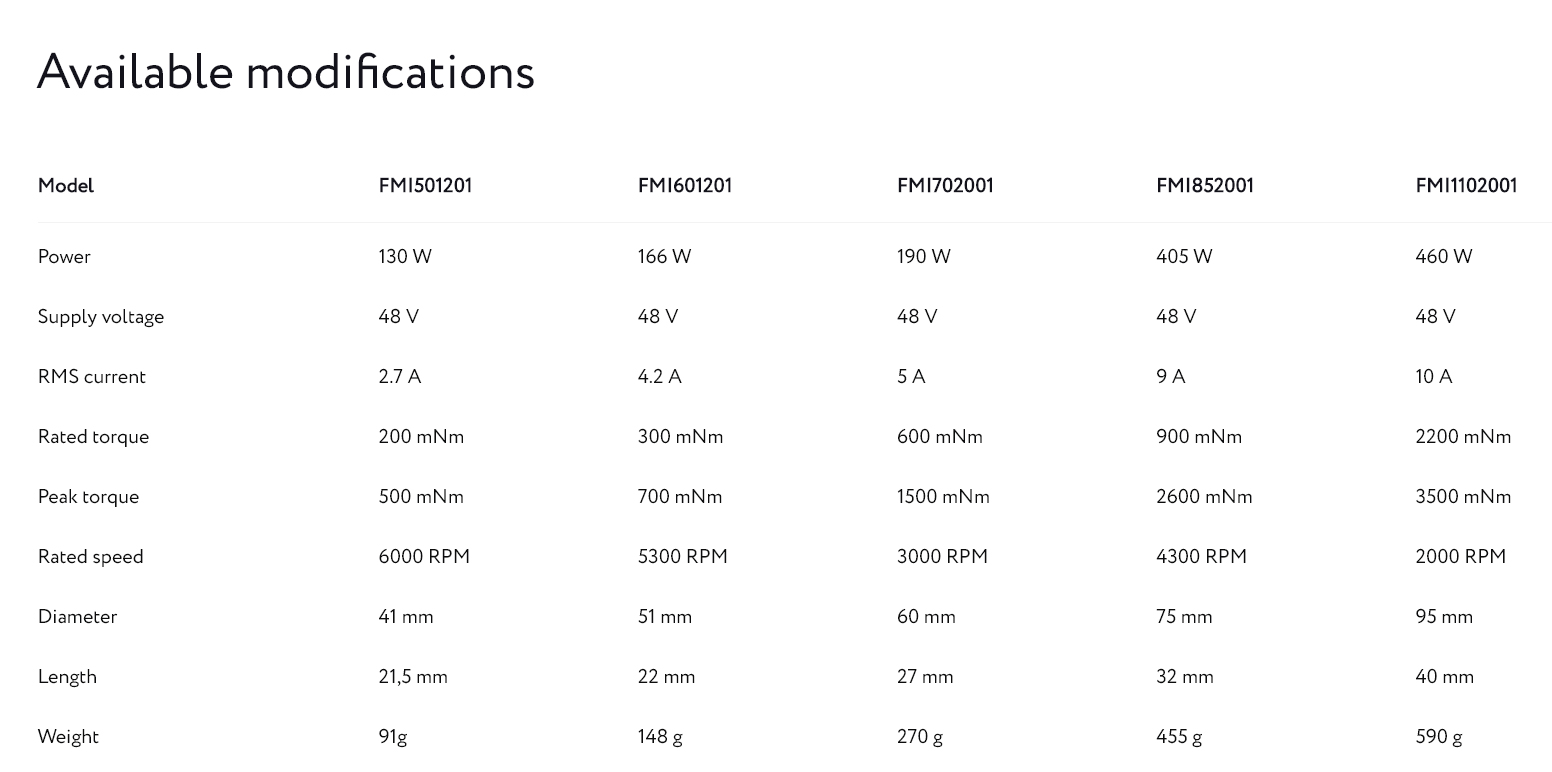Click the FMI601201 model header
The height and width of the screenshot is (772, 1552).
(685, 186)
